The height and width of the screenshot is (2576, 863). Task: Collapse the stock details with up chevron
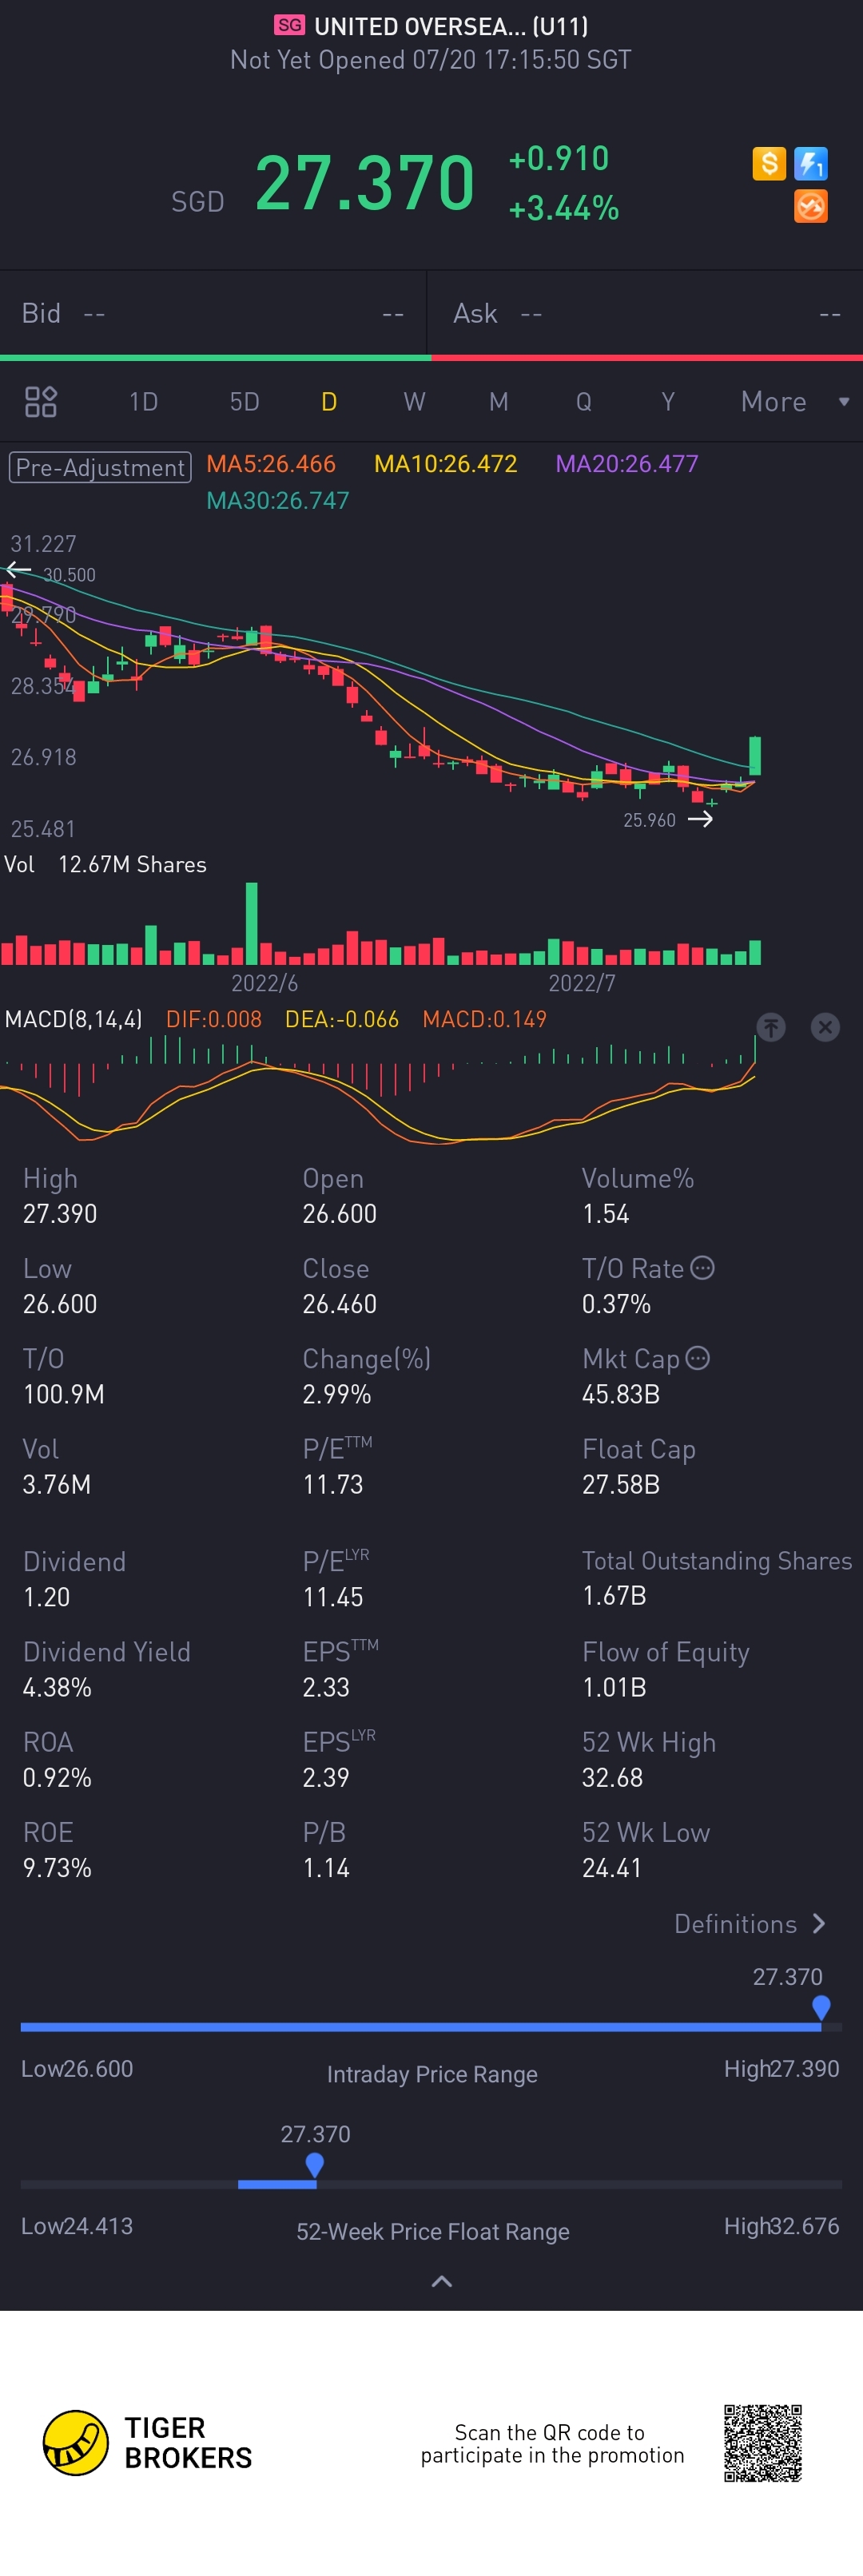tap(441, 2281)
